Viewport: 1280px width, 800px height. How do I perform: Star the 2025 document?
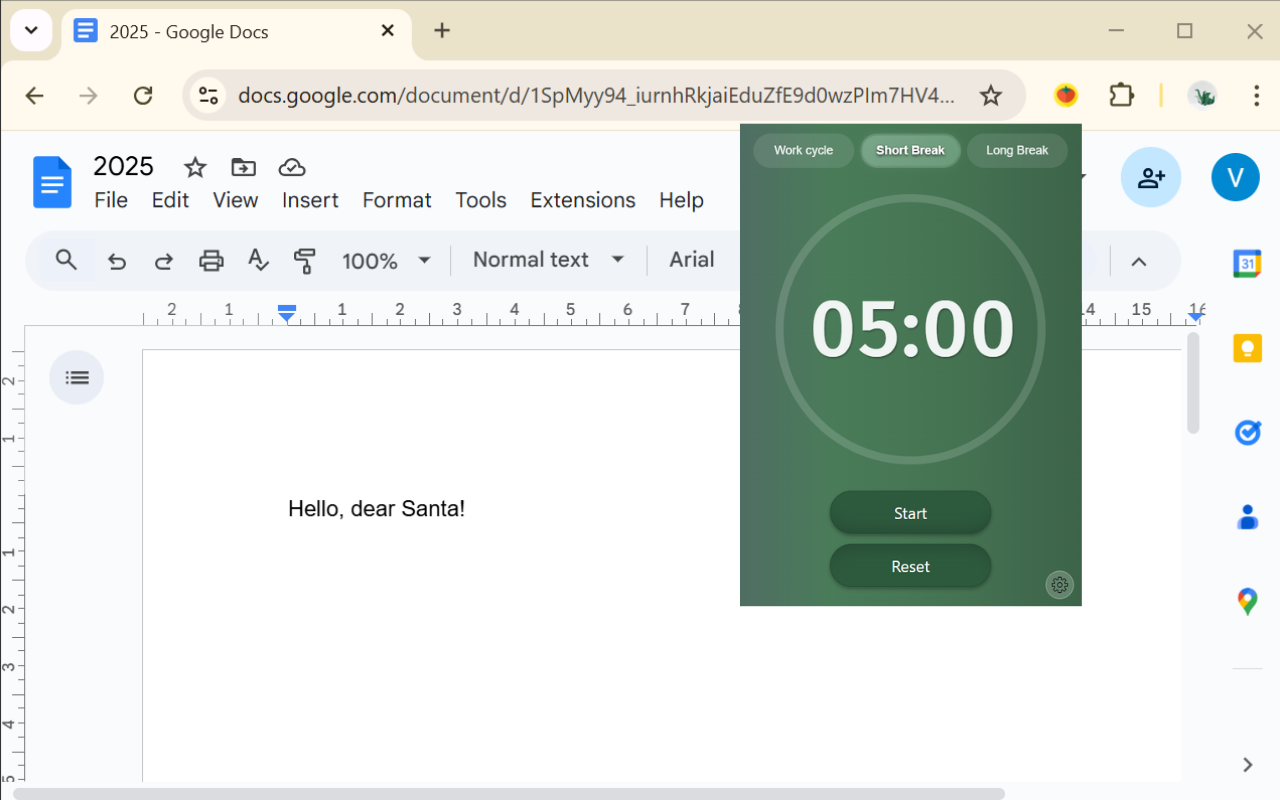tap(195, 167)
